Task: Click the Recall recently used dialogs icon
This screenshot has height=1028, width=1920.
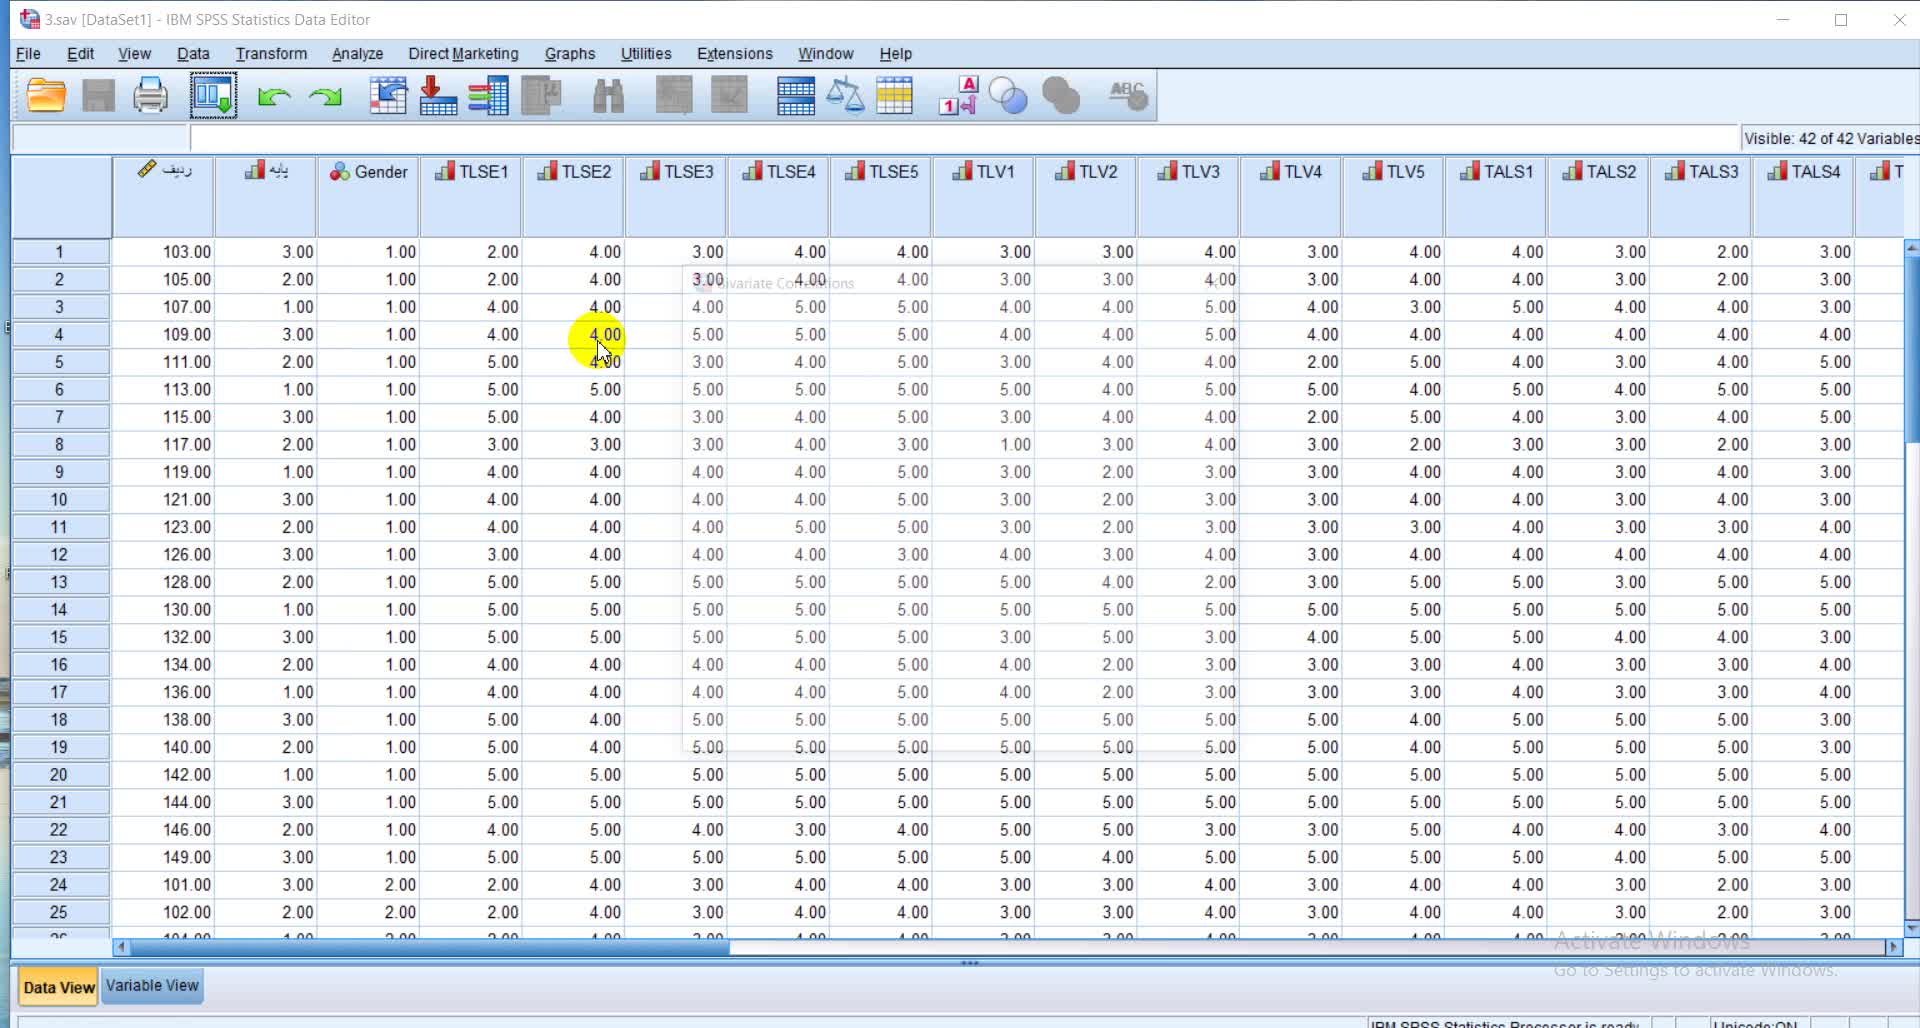Action: coord(213,96)
